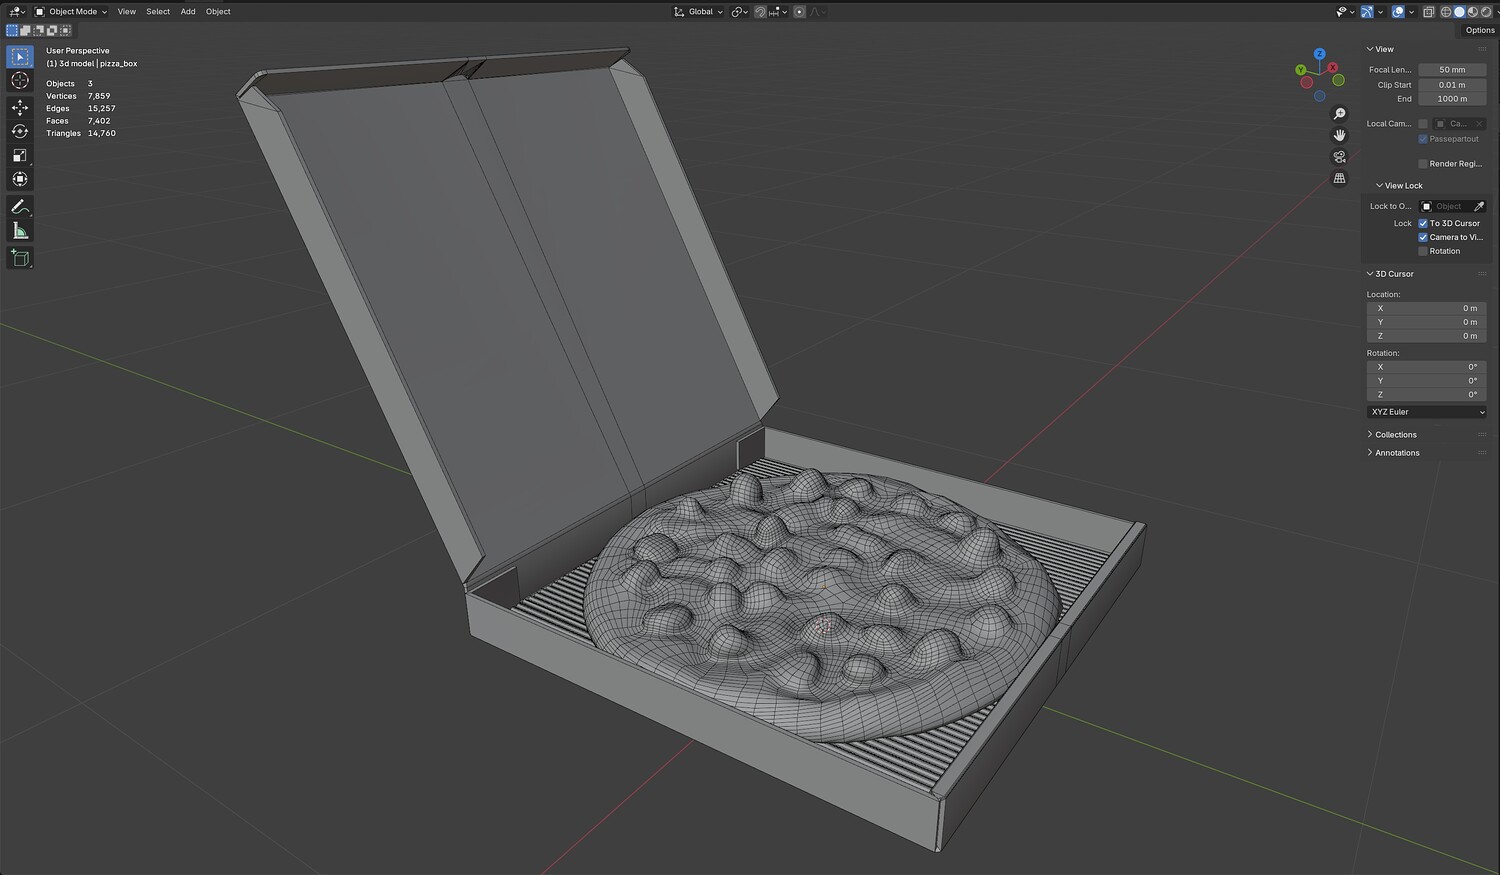Open the transform pivot point dropdown
Screen dimensions: 1500x875
[x=740, y=12]
